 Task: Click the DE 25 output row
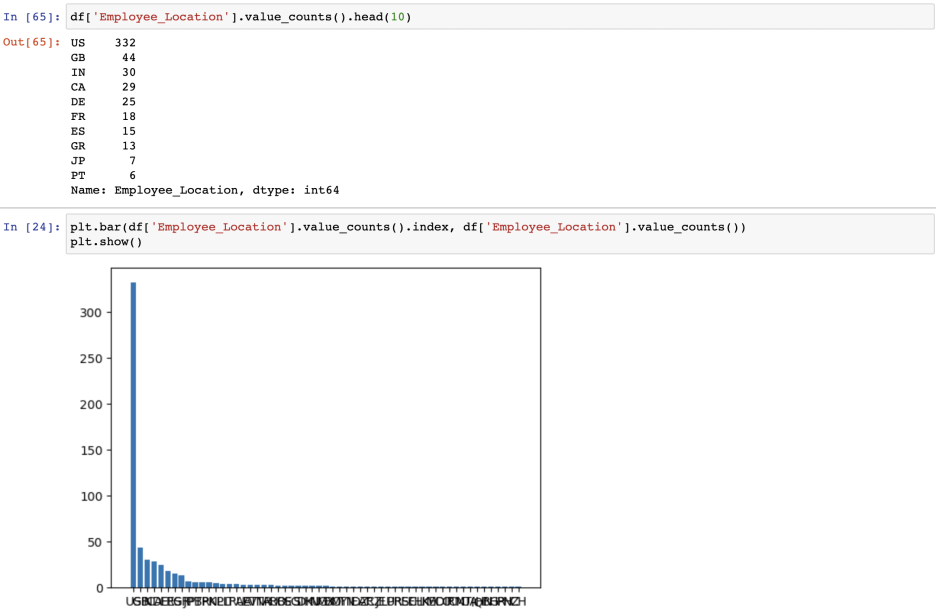pos(103,102)
